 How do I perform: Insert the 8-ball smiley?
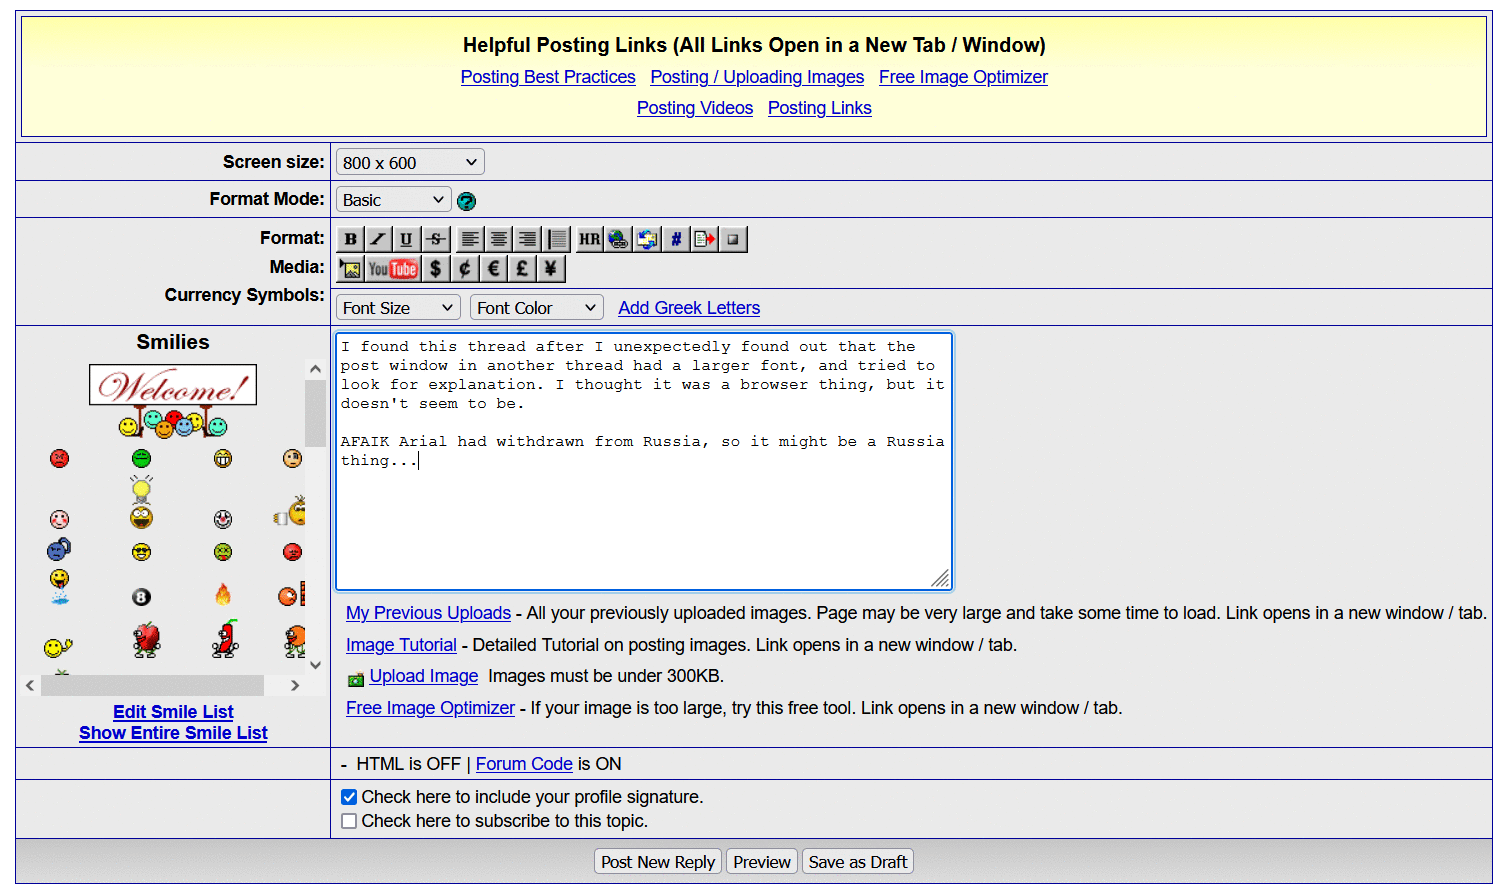click(141, 597)
